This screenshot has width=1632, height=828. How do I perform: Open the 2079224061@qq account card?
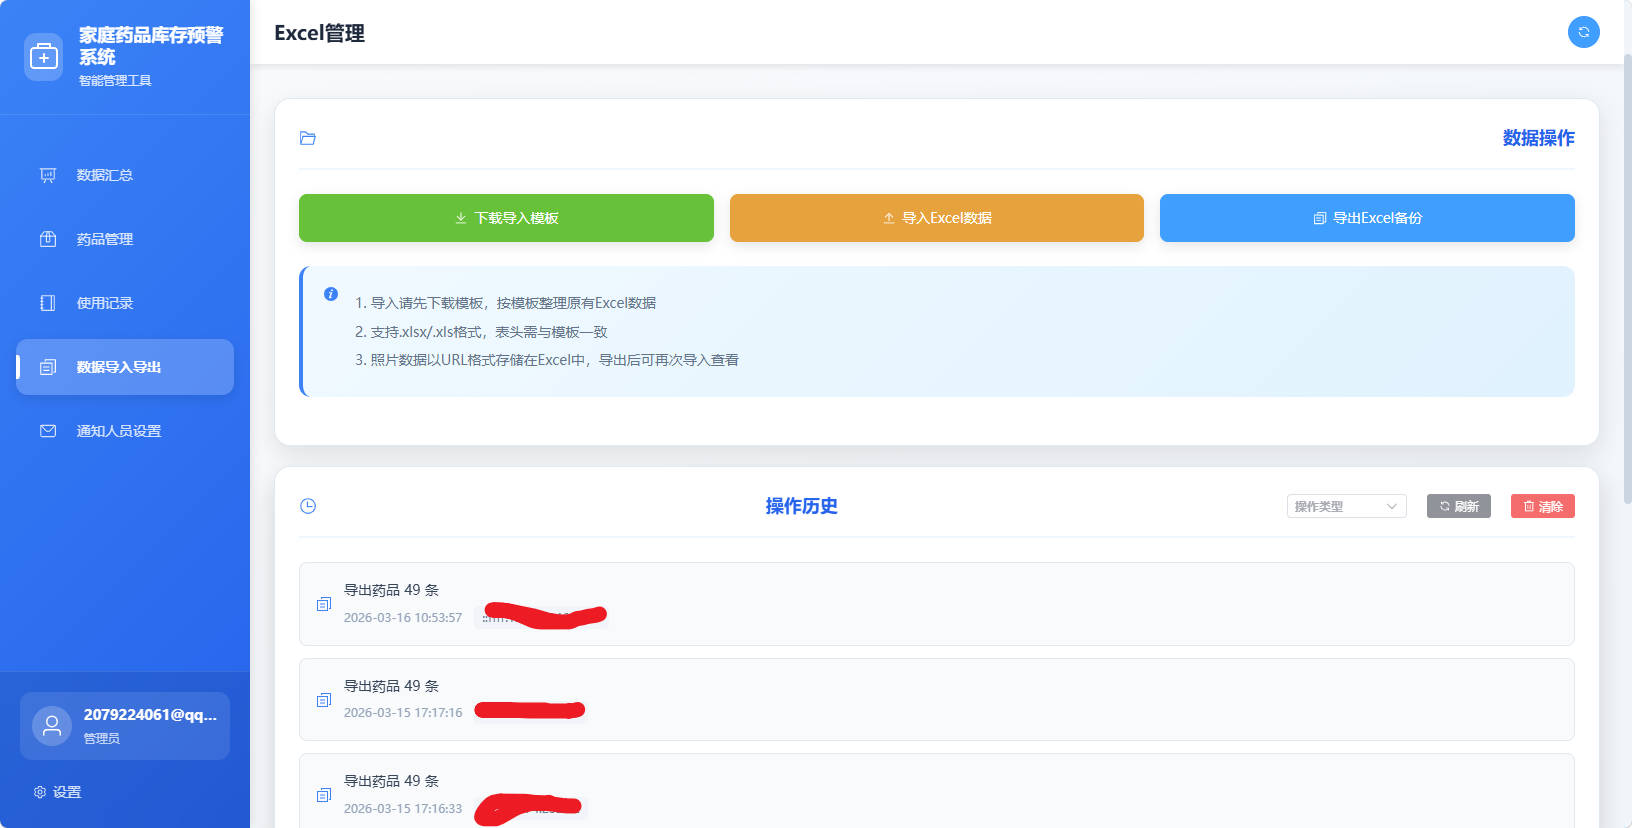[x=125, y=726]
